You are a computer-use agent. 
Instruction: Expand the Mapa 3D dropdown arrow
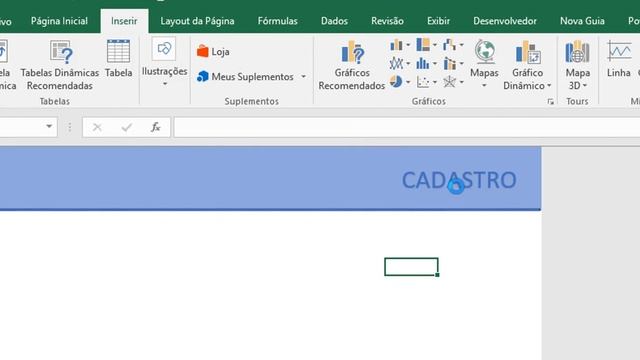(585, 86)
